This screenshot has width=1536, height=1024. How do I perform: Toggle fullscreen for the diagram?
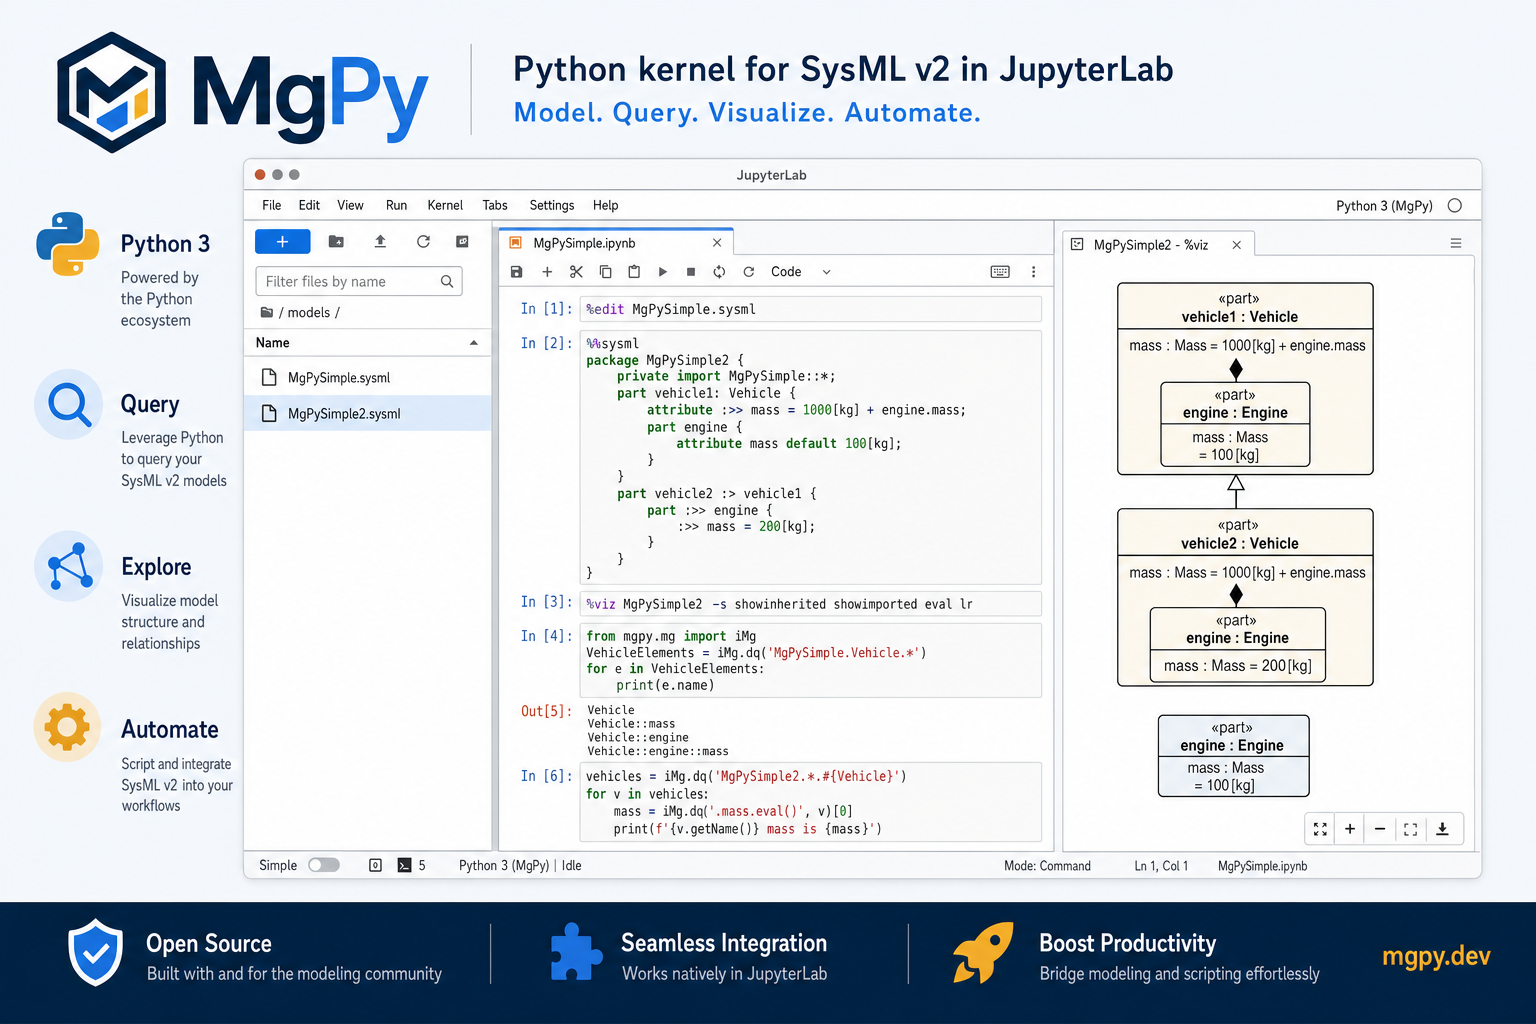1410,829
